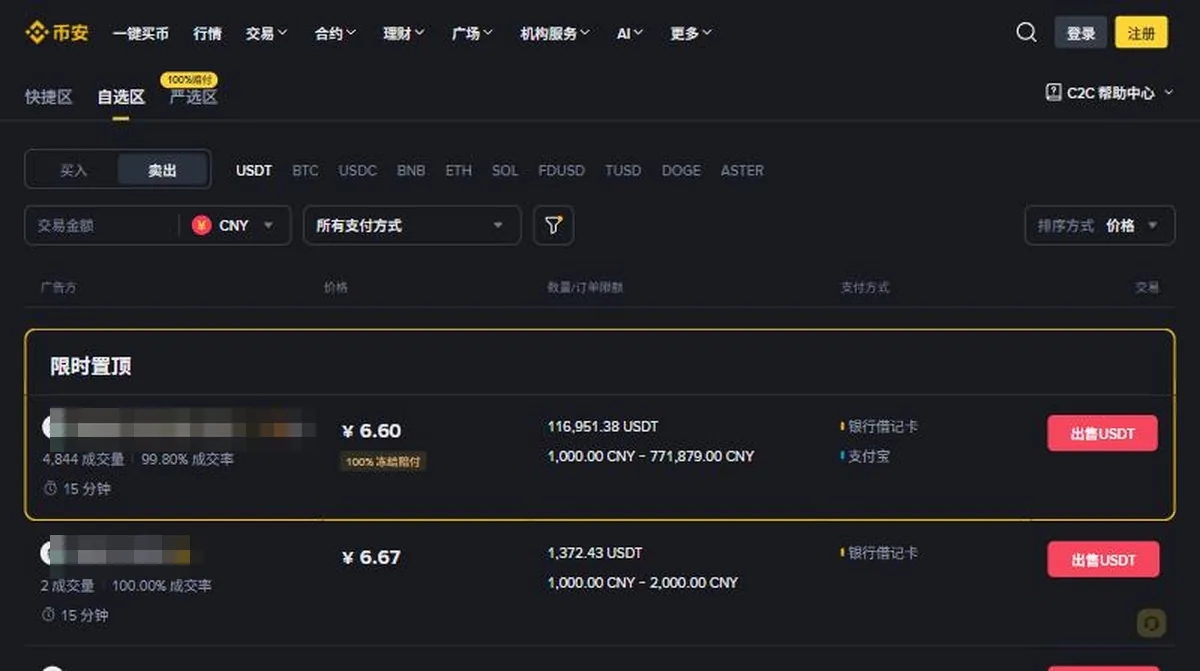Select the ASTER coin tab
The image size is (1200, 671).
[742, 170]
